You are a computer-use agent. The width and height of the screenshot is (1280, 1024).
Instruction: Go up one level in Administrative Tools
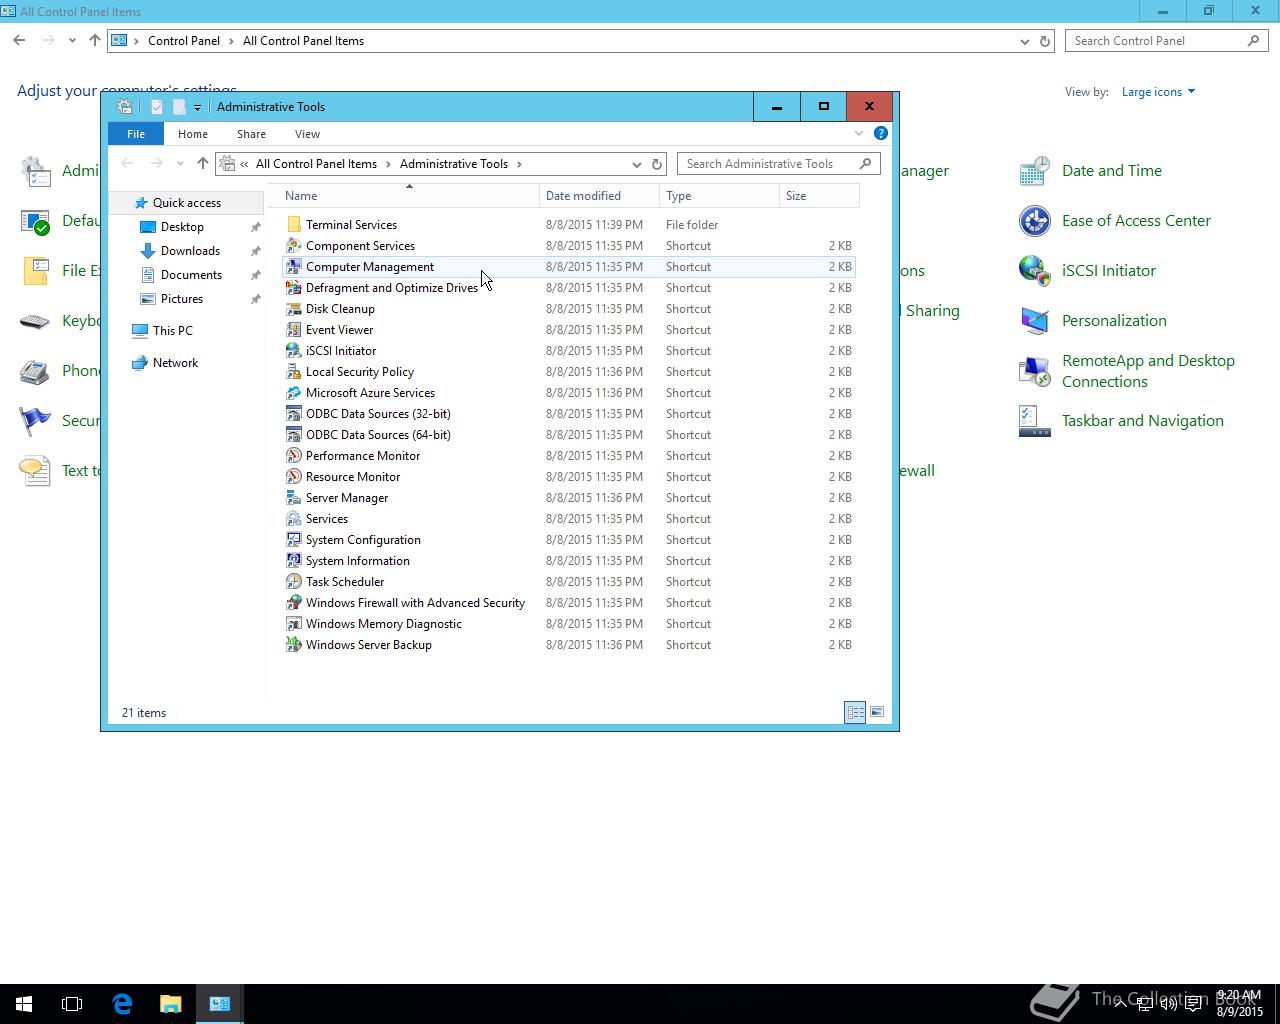(202, 164)
